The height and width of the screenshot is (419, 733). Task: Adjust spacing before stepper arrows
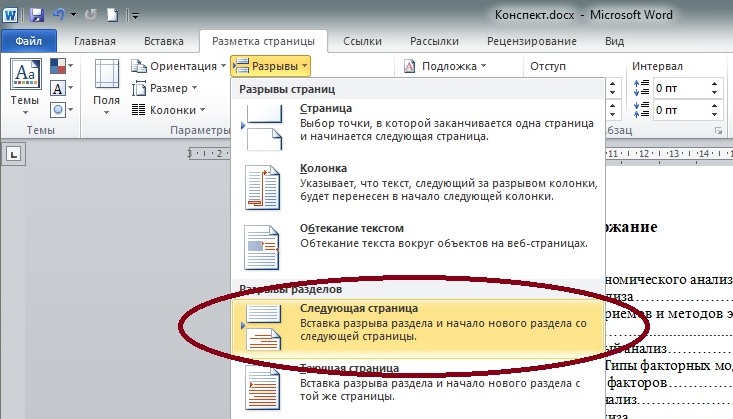(714, 88)
